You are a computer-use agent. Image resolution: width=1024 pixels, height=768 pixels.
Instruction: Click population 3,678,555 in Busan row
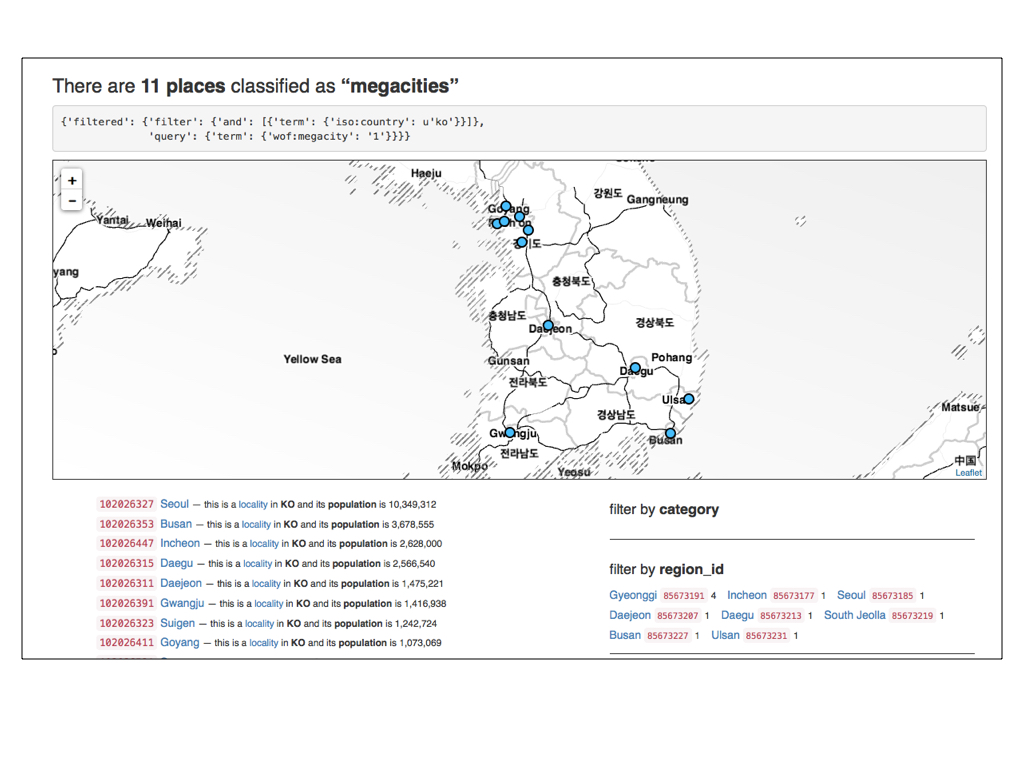(x=412, y=524)
